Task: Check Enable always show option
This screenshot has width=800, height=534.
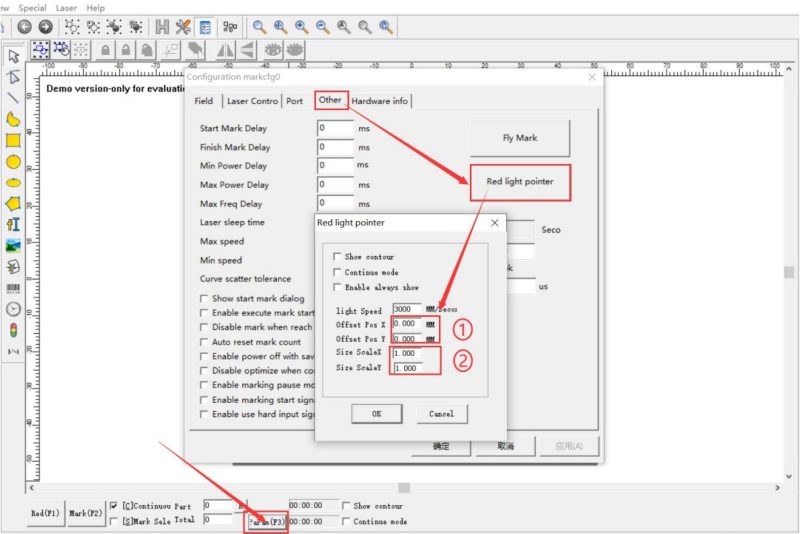Action: 338,287
